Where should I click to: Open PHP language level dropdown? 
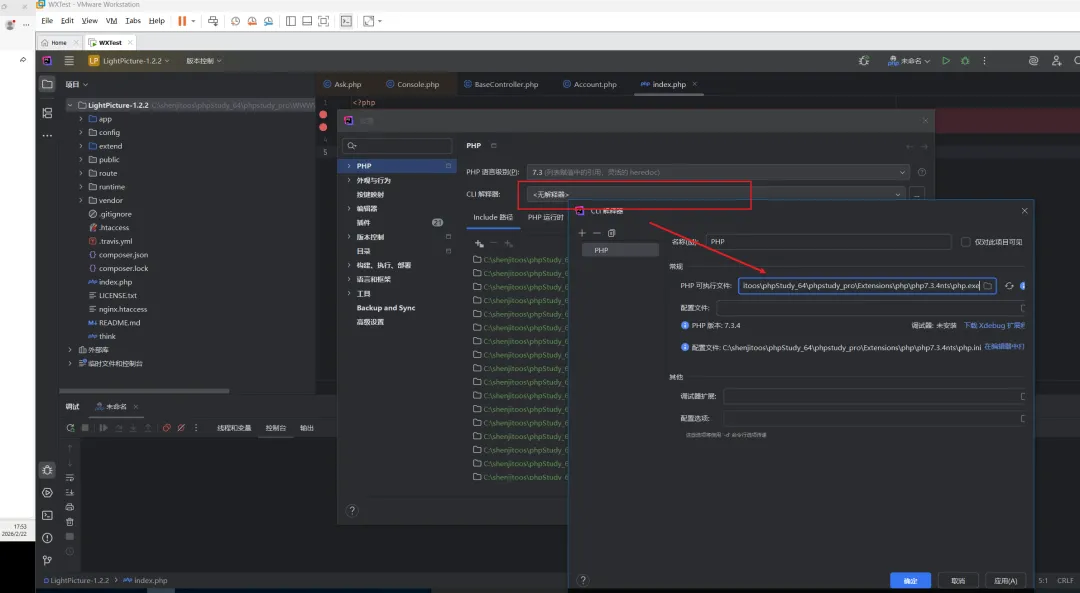pos(718,172)
